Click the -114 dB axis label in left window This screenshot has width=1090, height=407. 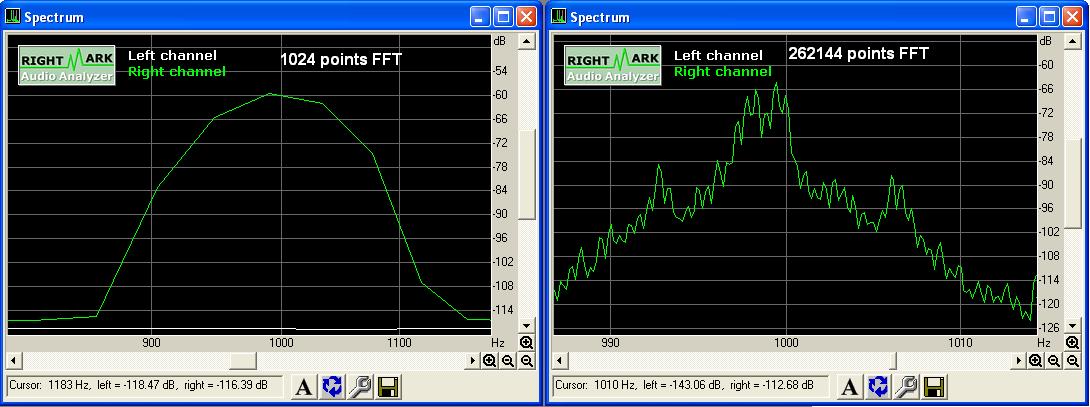pos(504,310)
